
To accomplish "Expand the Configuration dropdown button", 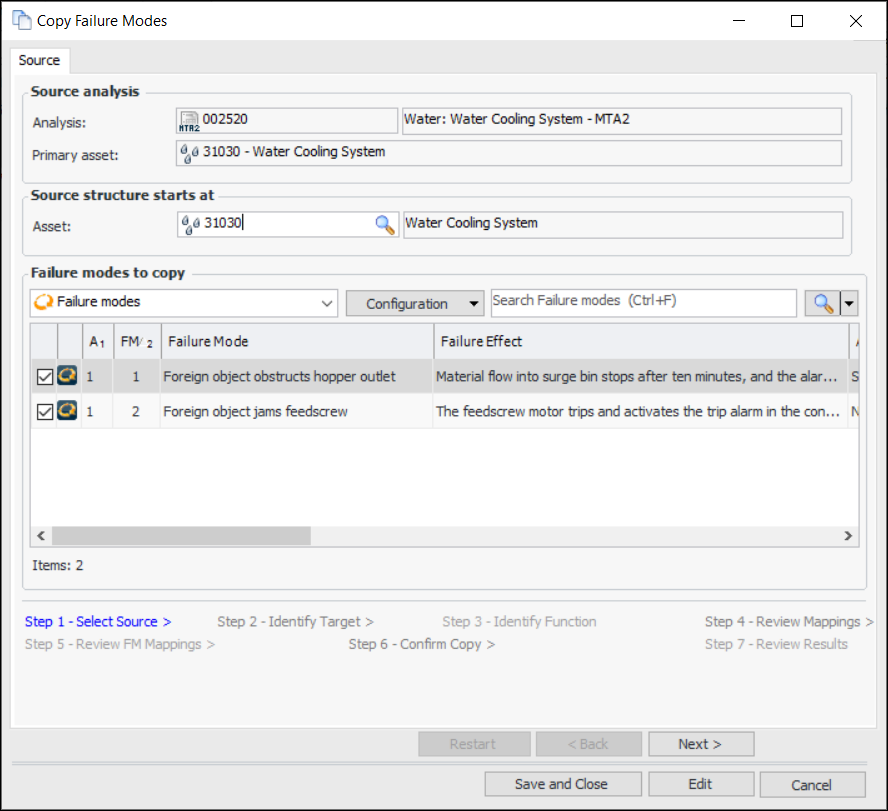I will click(x=474, y=304).
